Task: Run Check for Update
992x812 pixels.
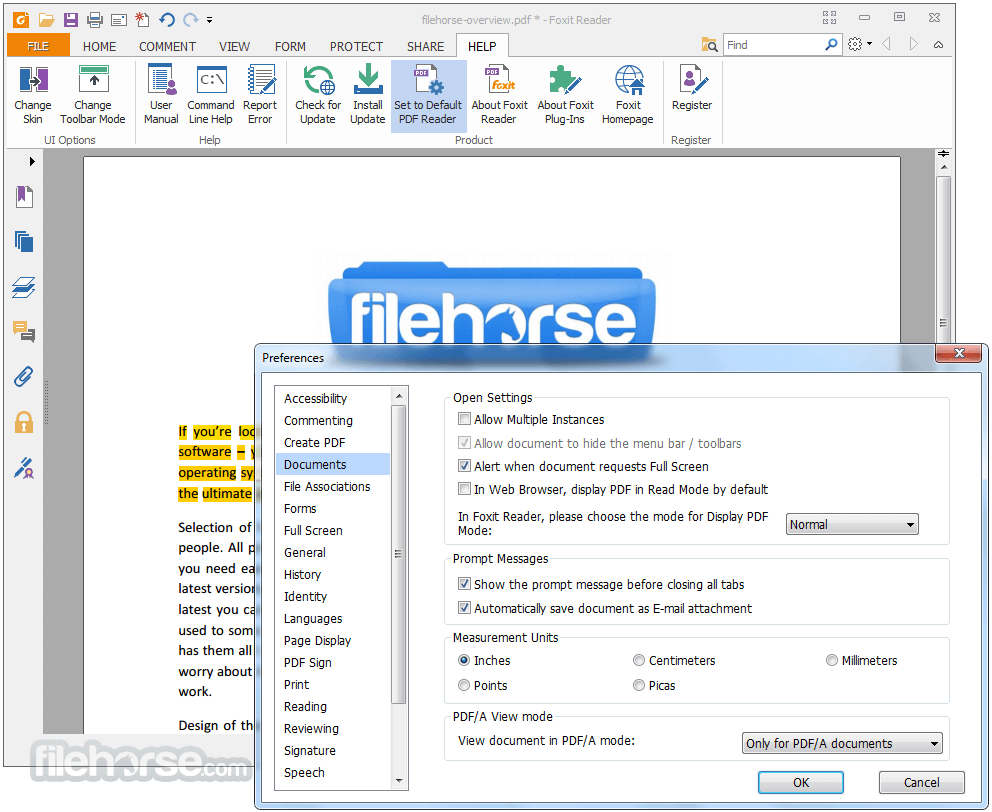Action: coord(318,95)
